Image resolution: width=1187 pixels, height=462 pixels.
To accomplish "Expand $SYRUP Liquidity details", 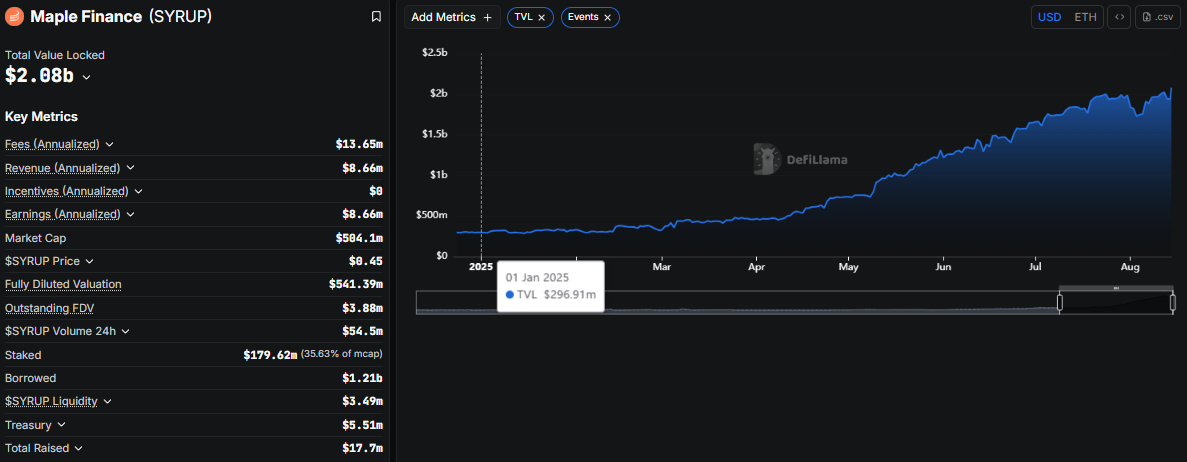I will point(107,401).
